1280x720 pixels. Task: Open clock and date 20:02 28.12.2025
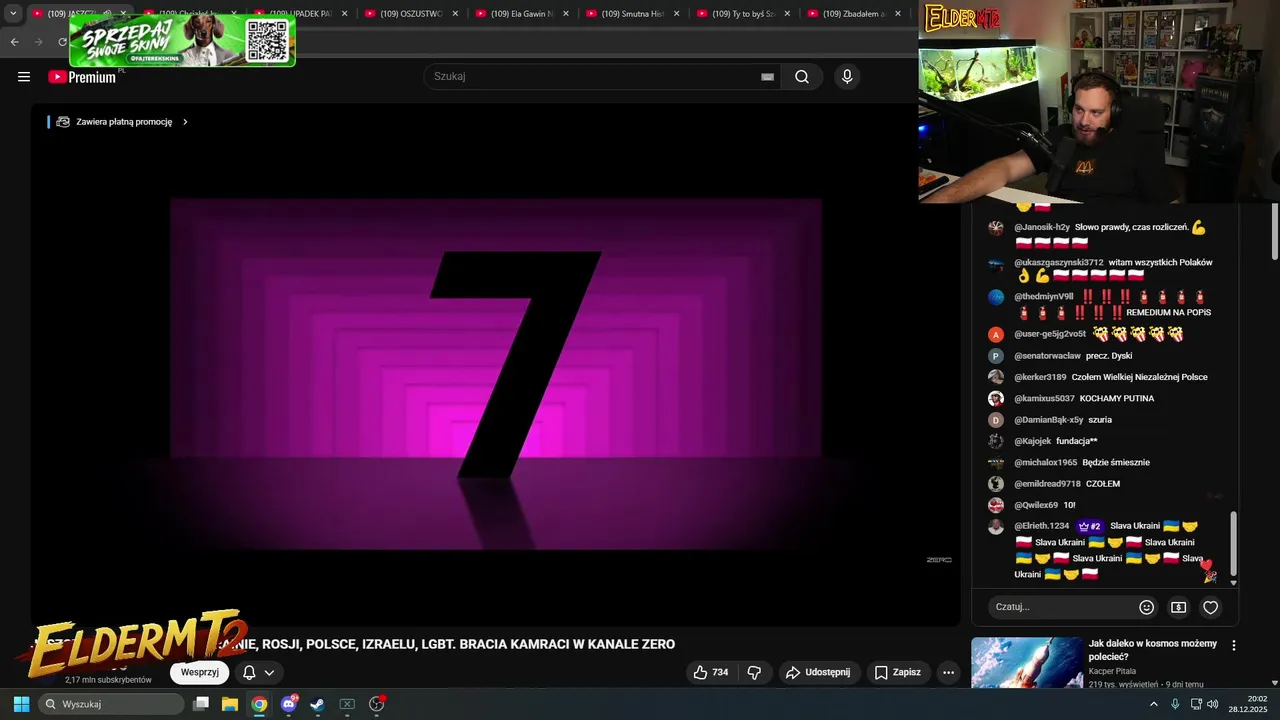[x=1248, y=704]
